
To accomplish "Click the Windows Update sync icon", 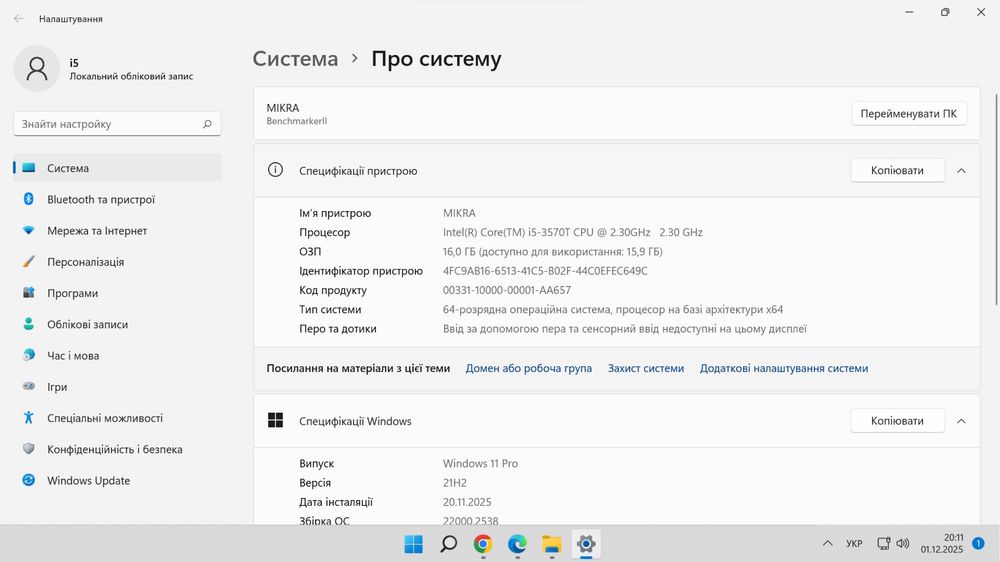I will 29,480.
